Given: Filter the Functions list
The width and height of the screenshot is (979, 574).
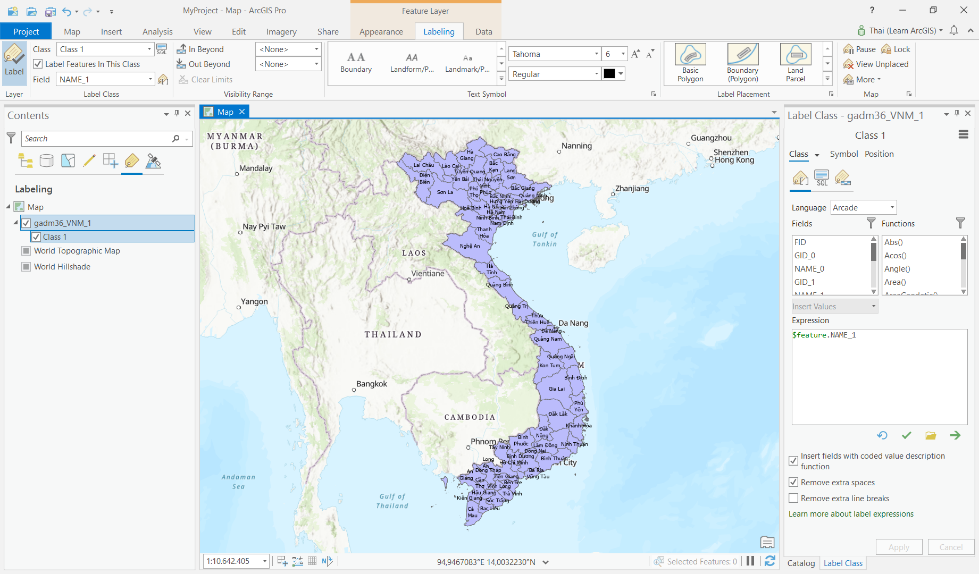Looking at the screenshot, I should (x=960, y=223).
